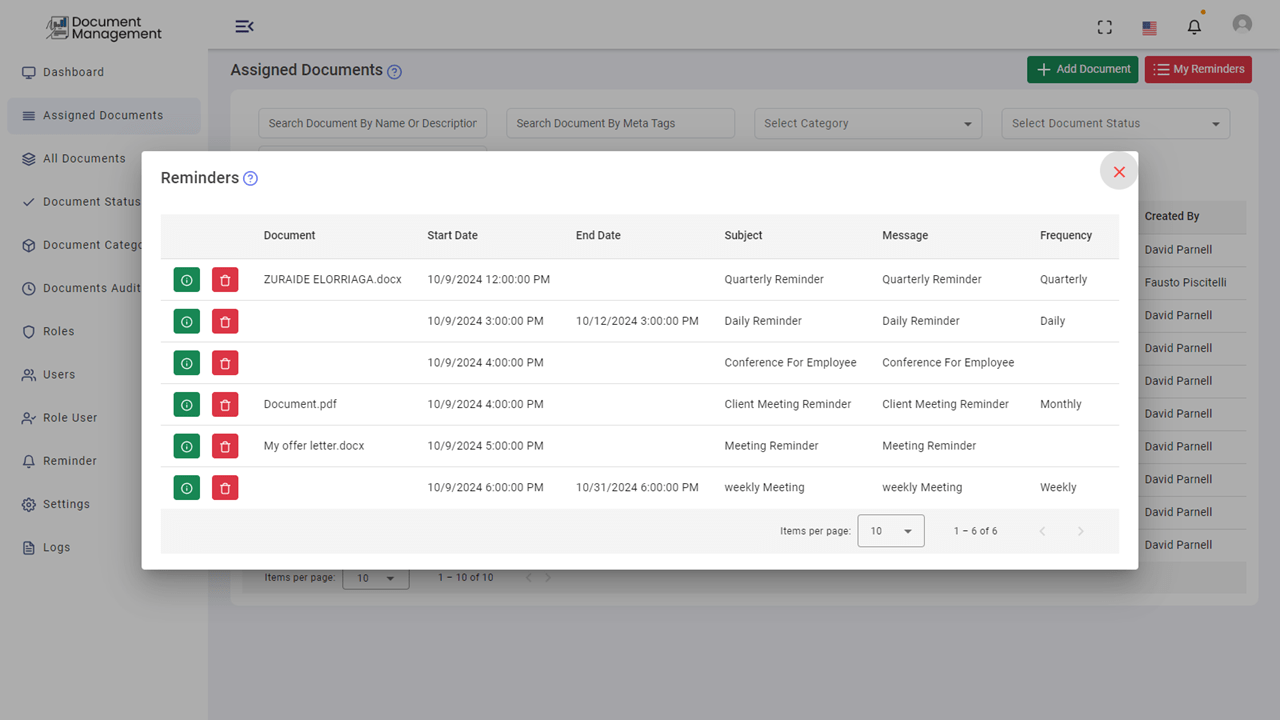This screenshot has height=720, width=1280.
Task: Open the Select Category dropdown
Action: 866,123
